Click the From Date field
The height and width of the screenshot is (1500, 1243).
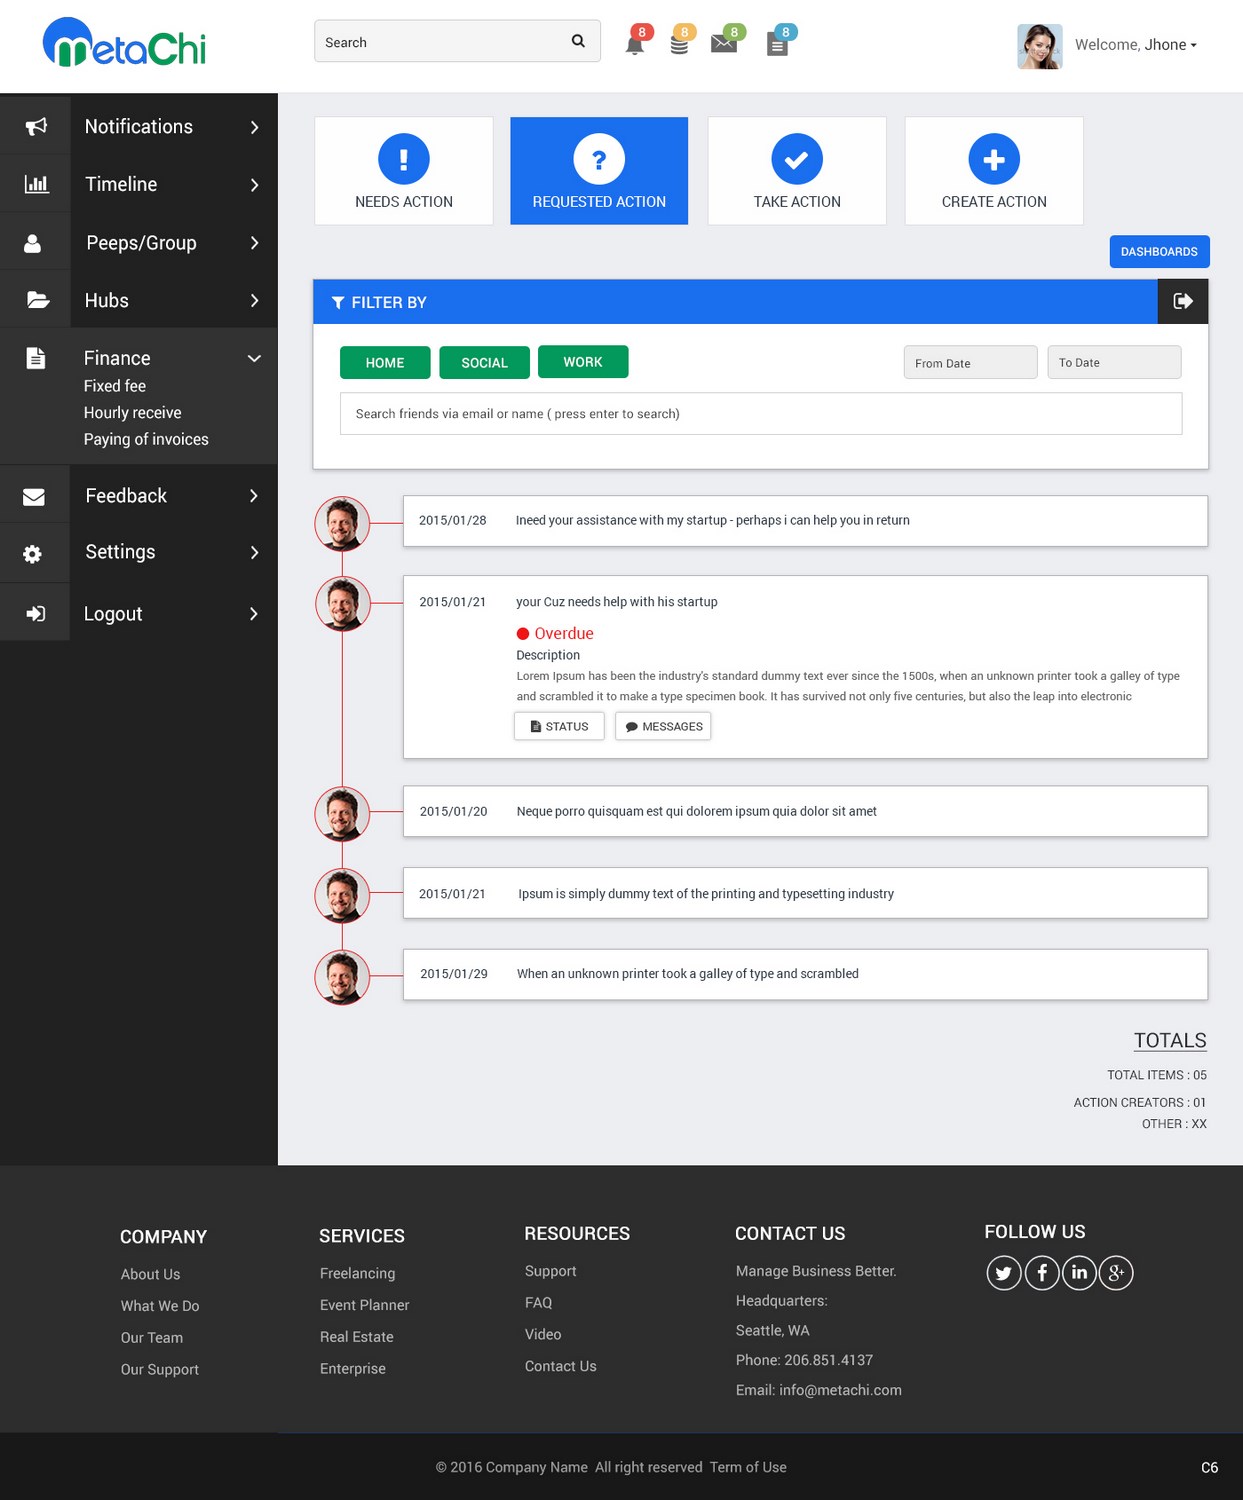(x=970, y=363)
